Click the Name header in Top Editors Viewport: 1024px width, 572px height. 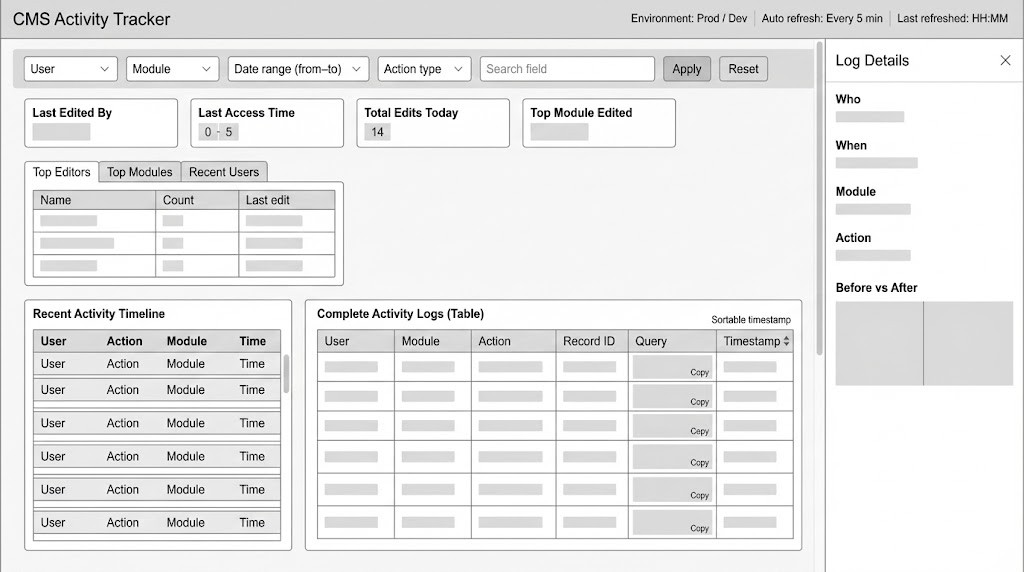(x=95, y=200)
